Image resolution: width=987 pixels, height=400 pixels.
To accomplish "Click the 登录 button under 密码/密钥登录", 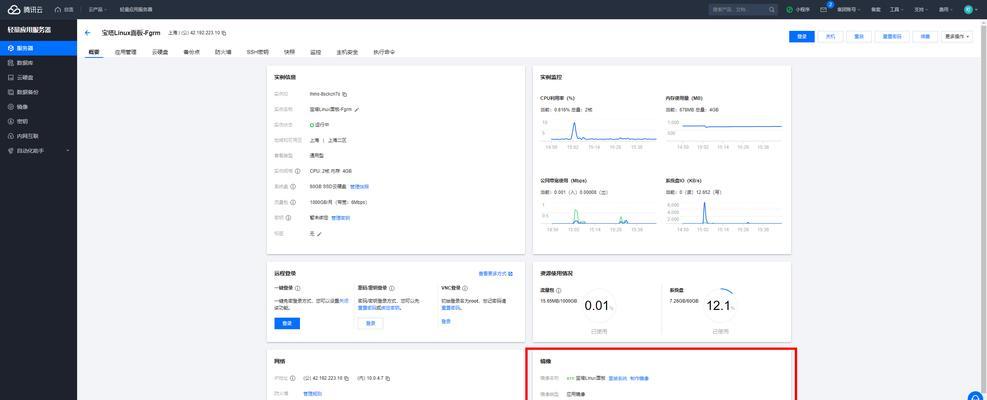I will click(x=370, y=323).
